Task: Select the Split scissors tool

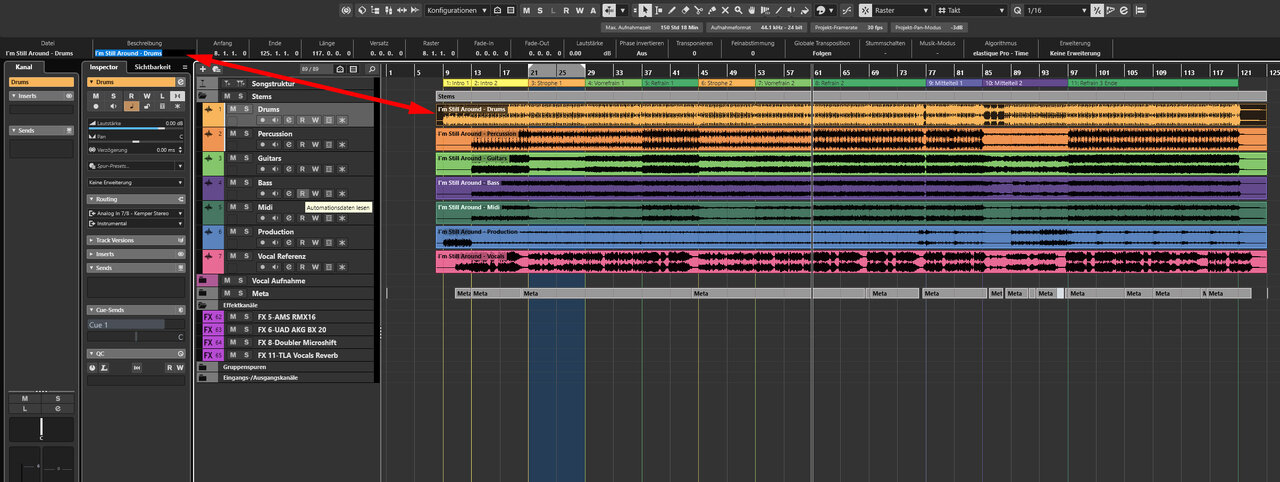Action: (x=699, y=10)
